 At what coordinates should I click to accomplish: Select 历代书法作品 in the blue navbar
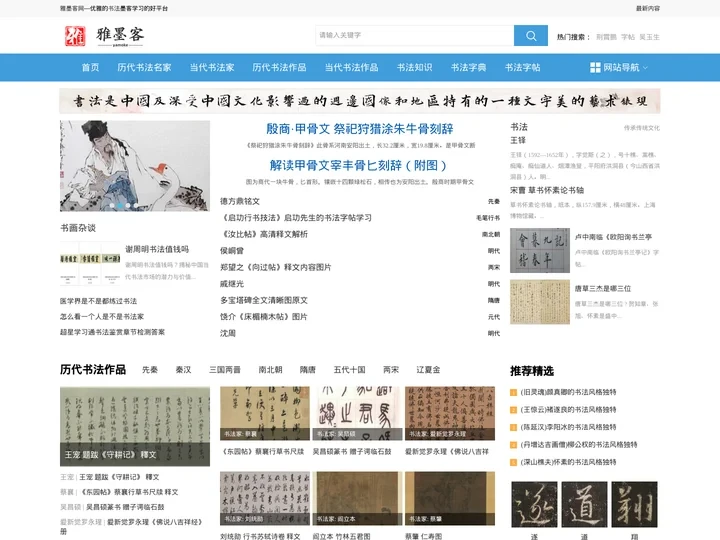pyautogui.click(x=279, y=68)
